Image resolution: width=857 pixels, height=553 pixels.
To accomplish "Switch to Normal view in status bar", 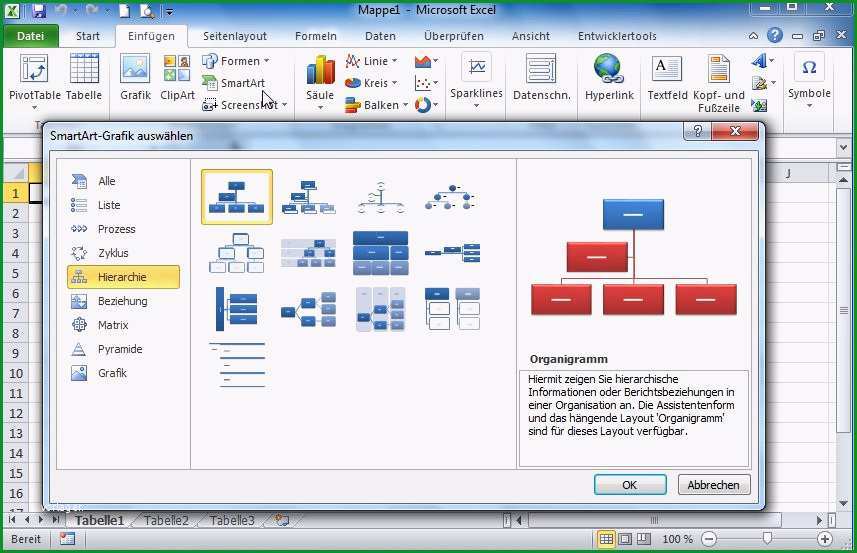I will tap(606, 539).
